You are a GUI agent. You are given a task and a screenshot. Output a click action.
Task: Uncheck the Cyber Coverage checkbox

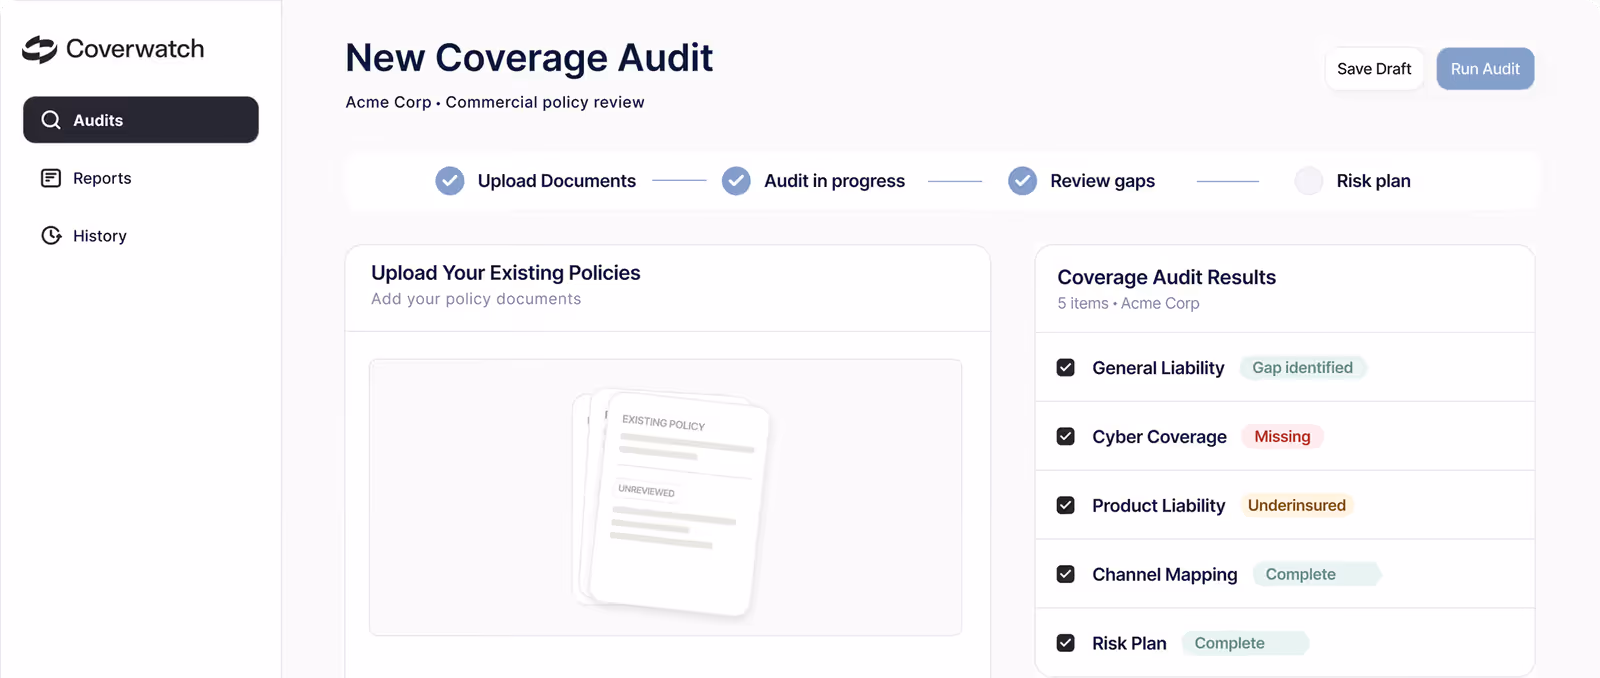click(x=1066, y=437)
